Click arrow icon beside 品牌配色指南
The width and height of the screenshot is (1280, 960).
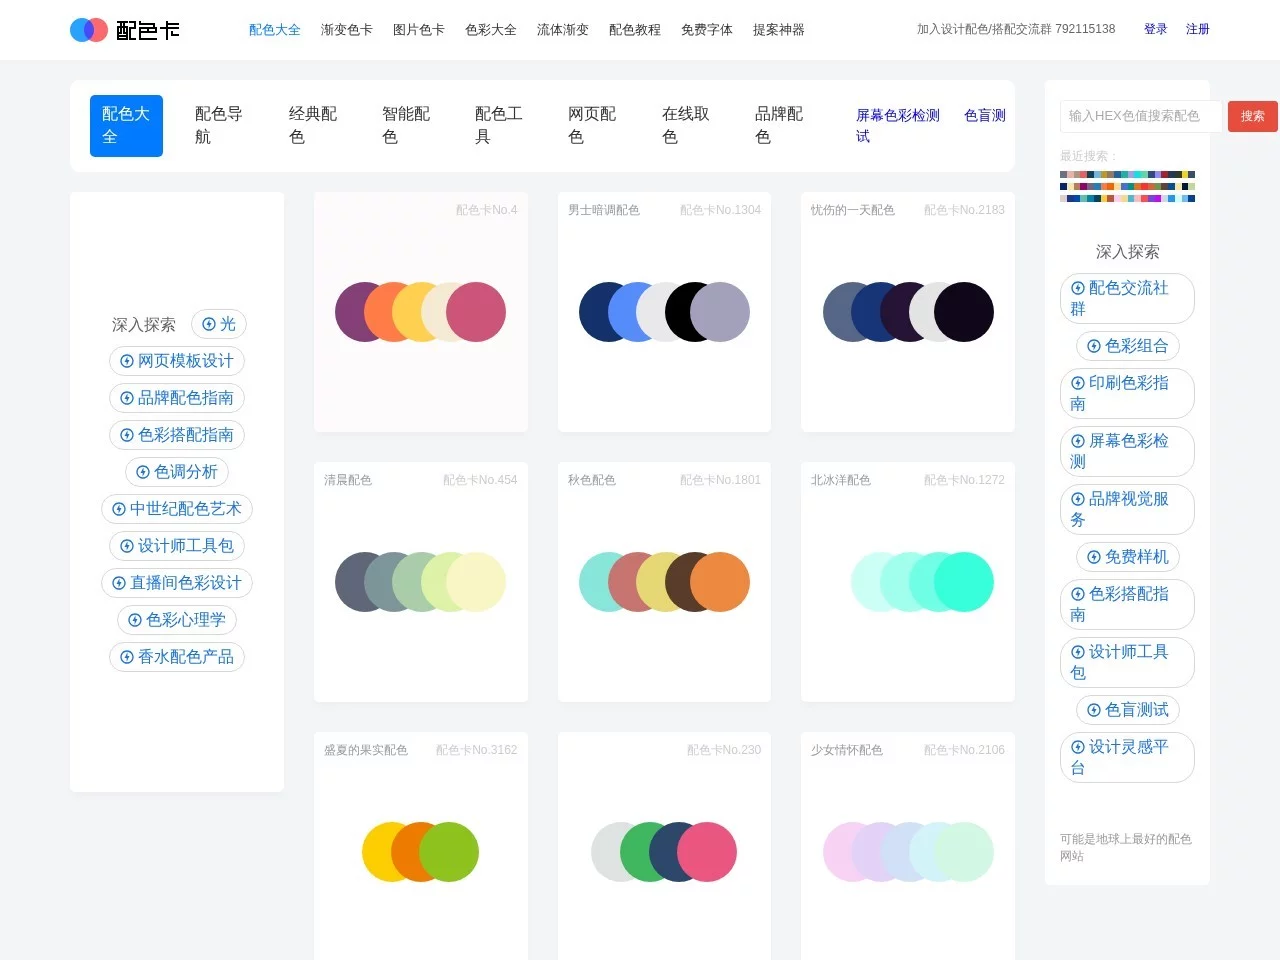127,398
